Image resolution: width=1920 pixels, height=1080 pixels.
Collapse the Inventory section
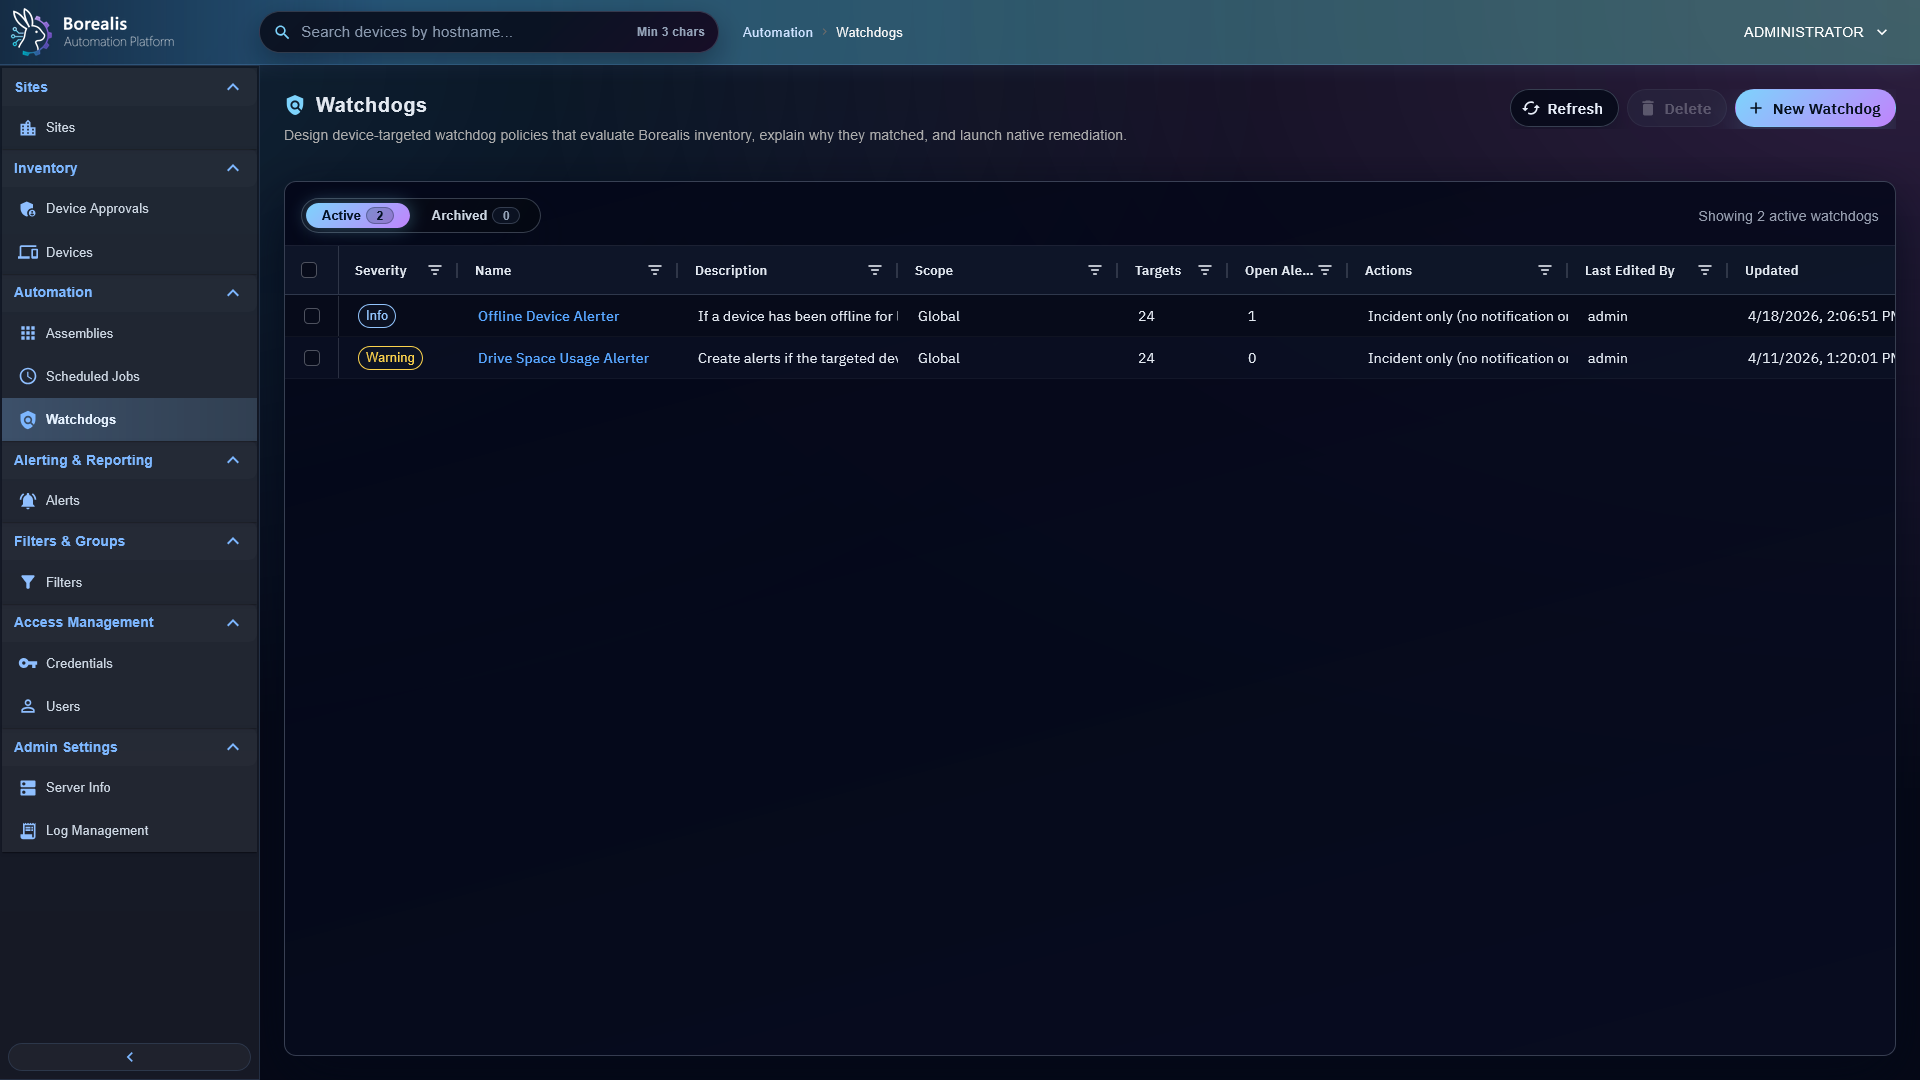[233, 168]
